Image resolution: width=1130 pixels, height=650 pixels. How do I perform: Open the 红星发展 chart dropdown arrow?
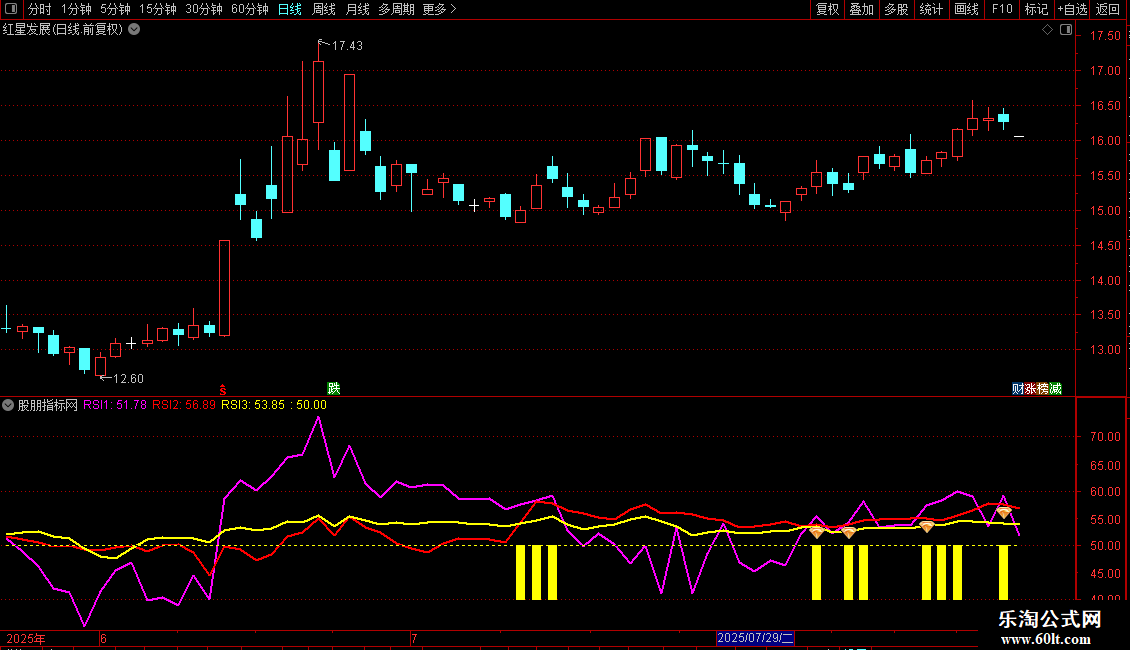[134, 30]
